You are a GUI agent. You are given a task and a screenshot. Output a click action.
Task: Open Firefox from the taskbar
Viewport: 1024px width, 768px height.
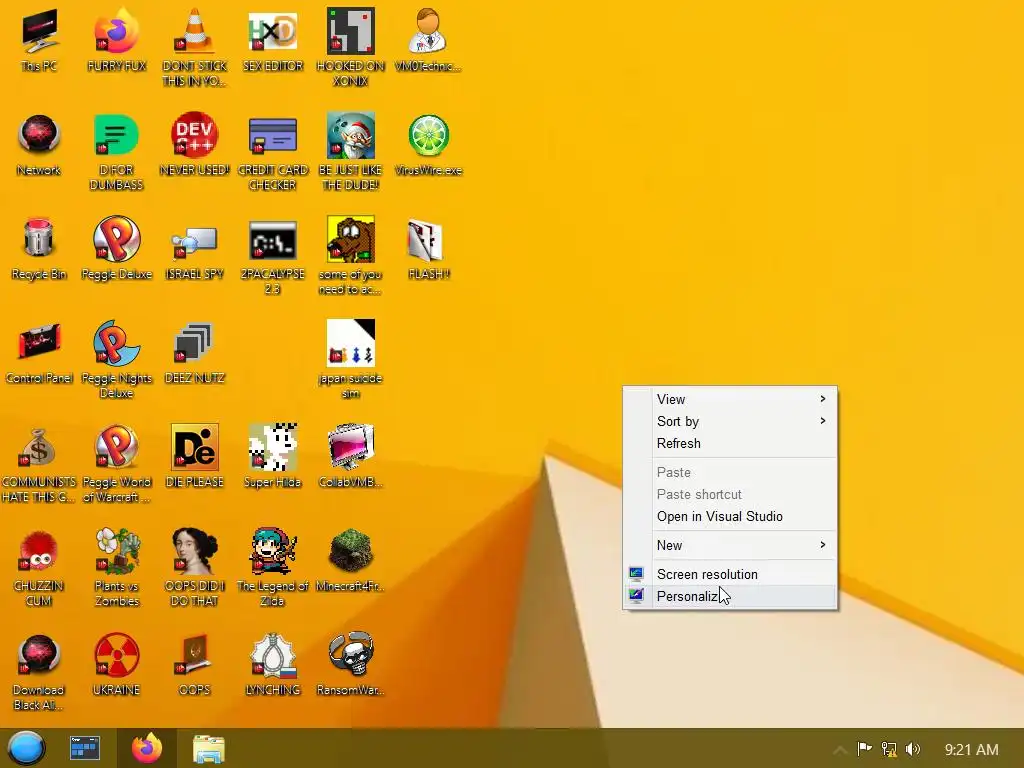(147, 748)
